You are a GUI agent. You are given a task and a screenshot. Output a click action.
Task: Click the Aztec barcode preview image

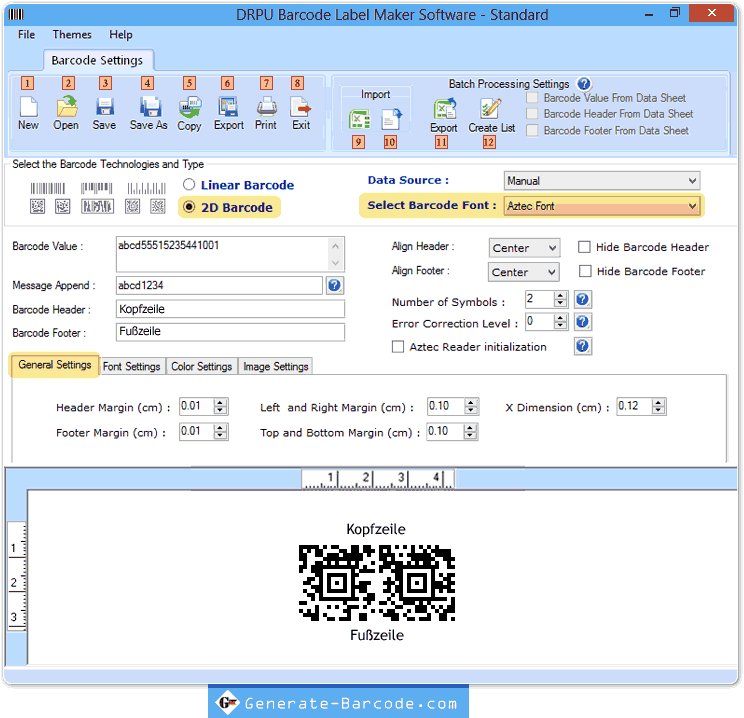[x=377, y=583]
